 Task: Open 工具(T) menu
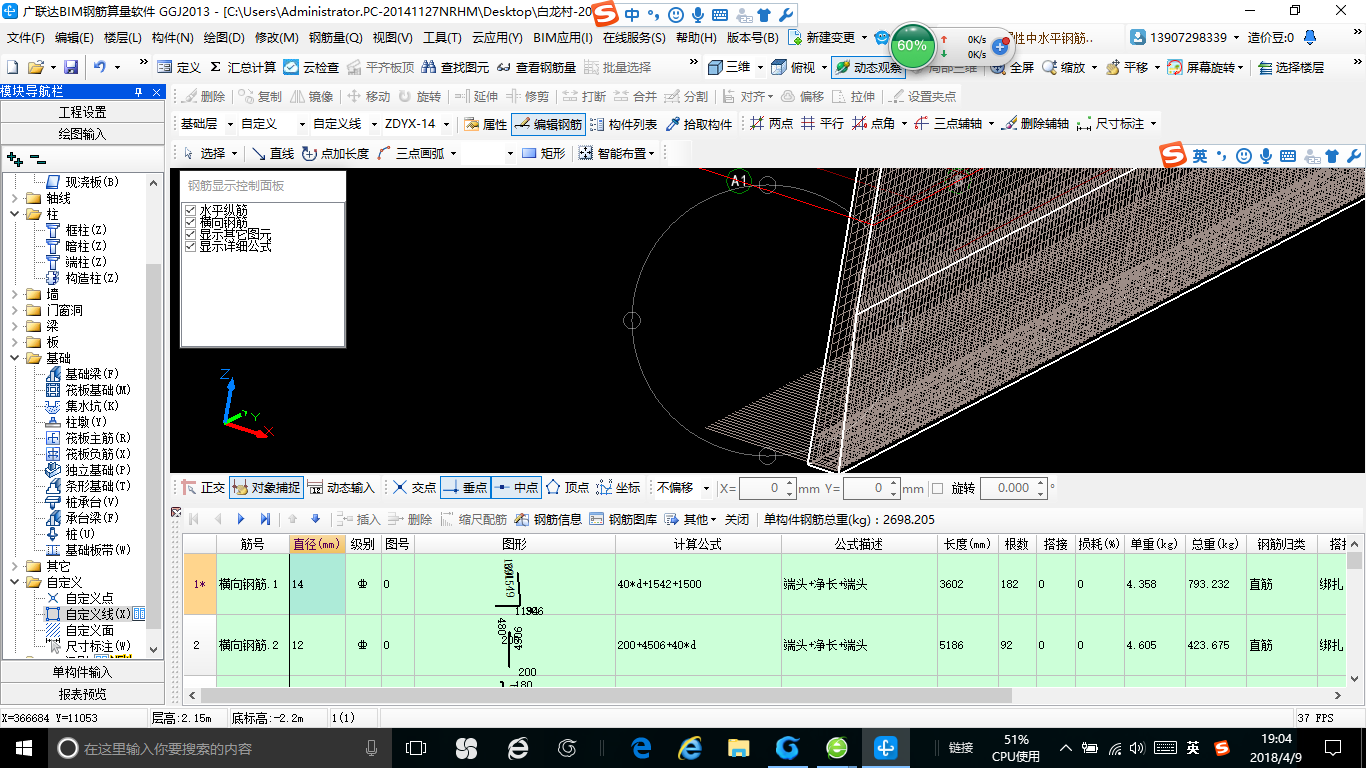point(442,38)
